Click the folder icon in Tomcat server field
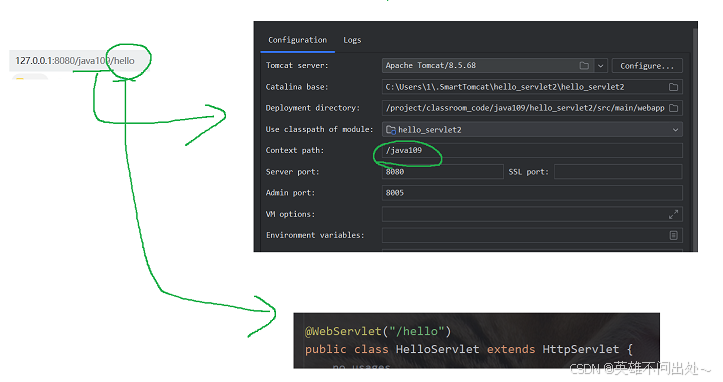The image size is (723, 382). pyautogui.click(x=584, y=66)
